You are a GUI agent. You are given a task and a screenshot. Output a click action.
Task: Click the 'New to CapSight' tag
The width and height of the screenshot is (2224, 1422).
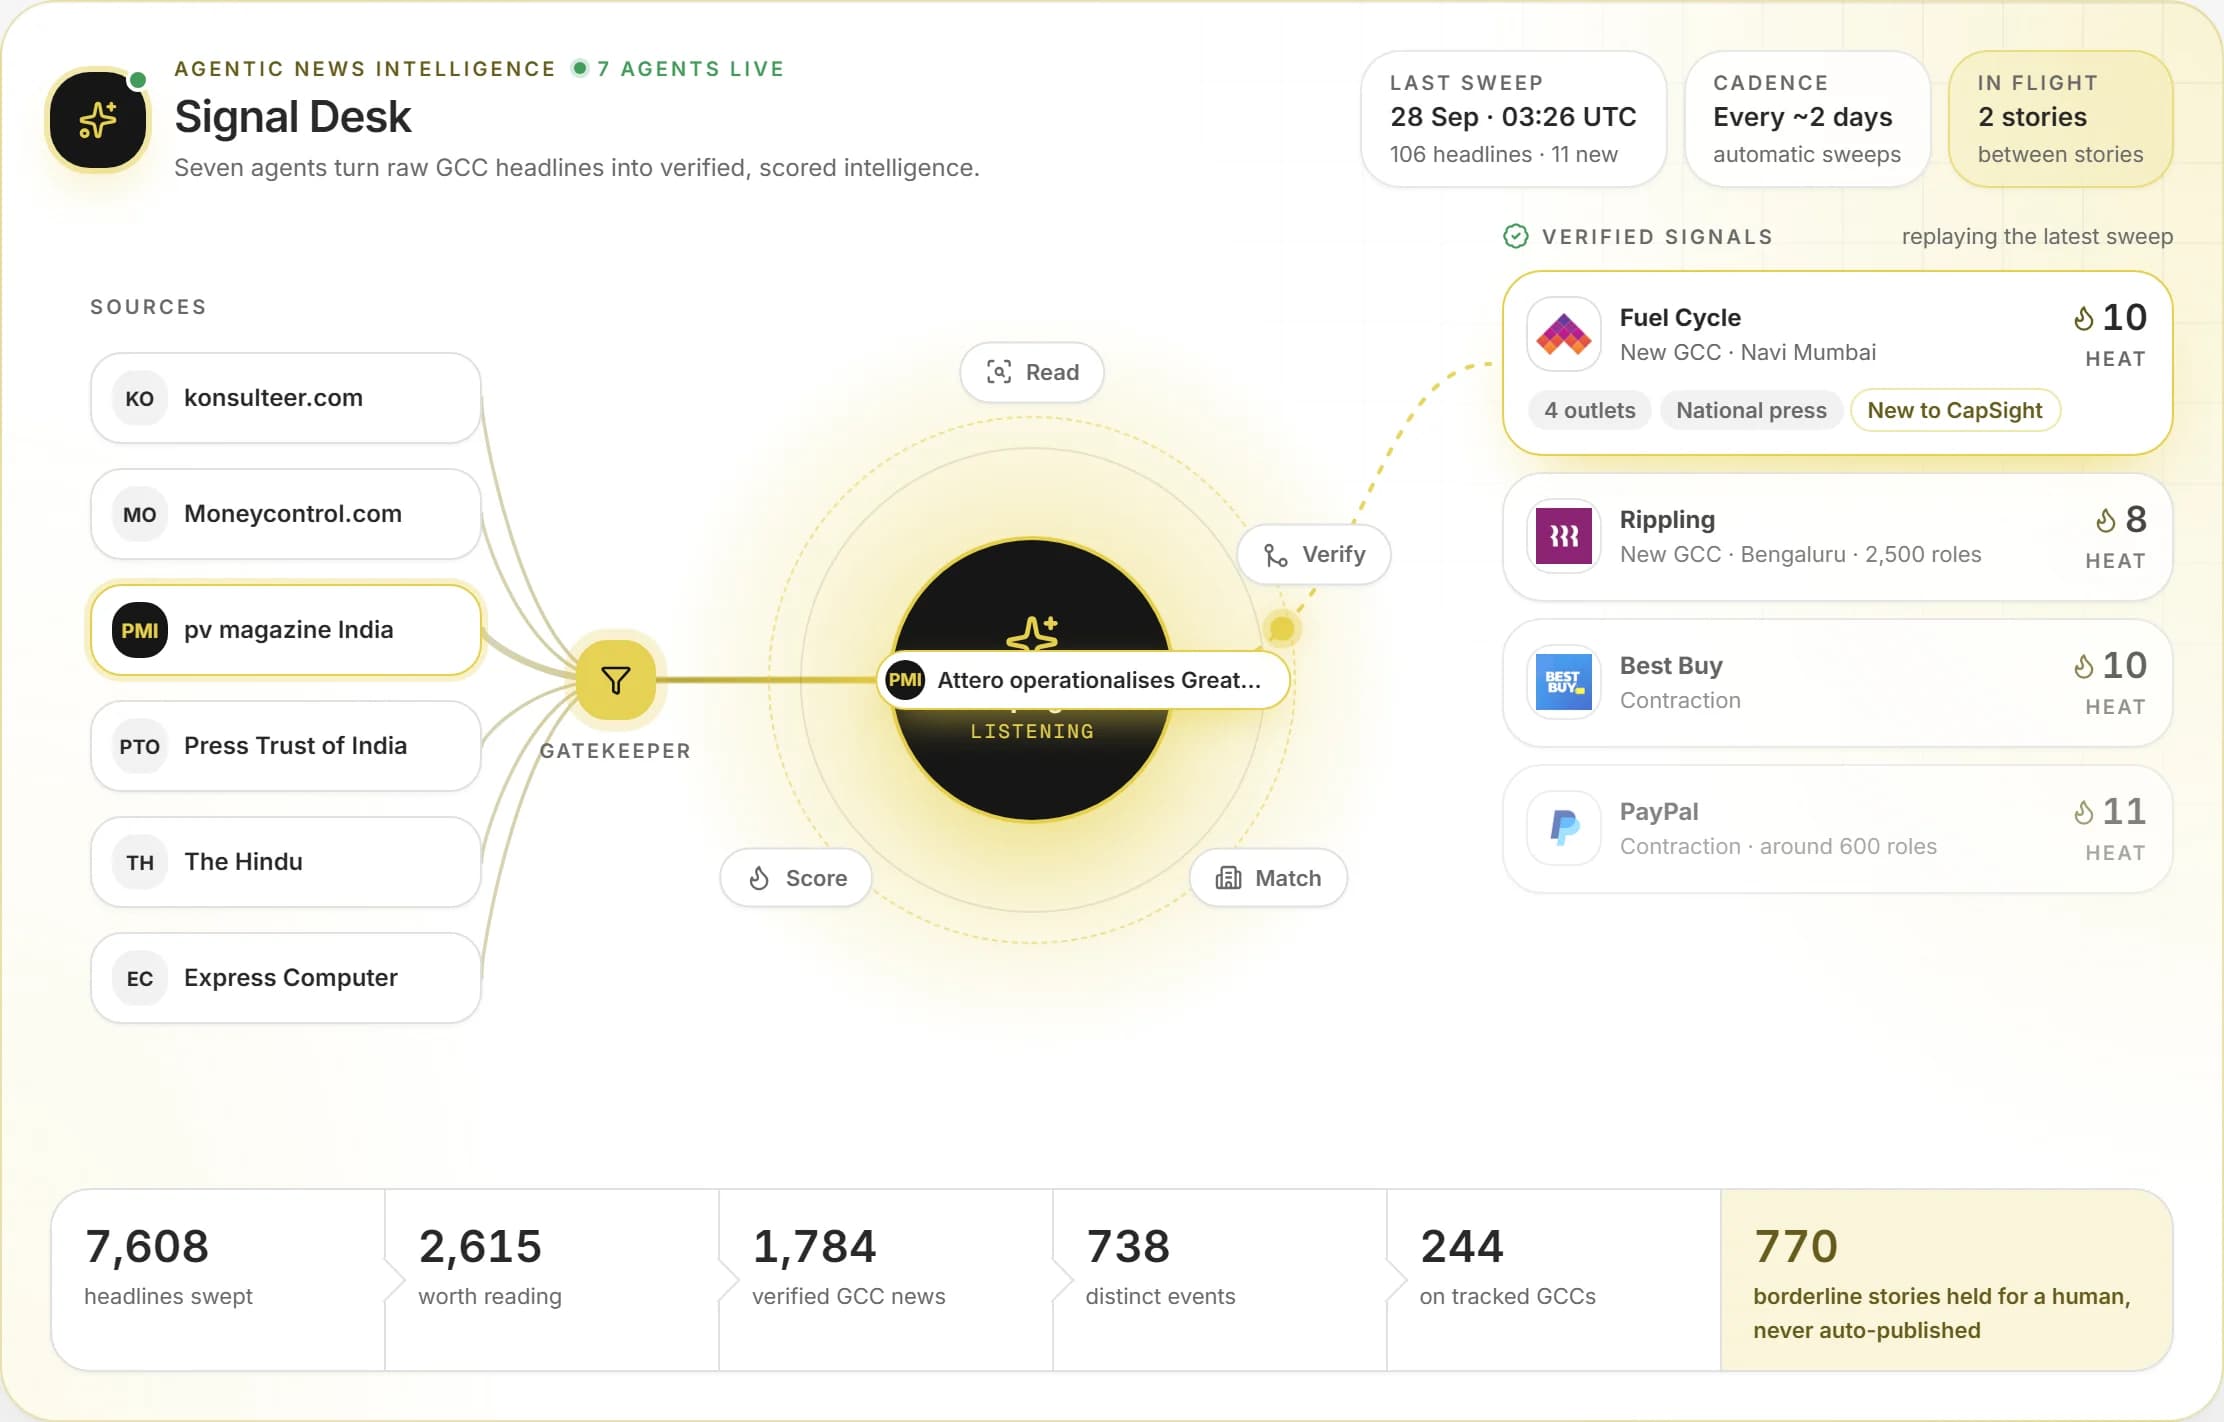(x=1955, y=410)
